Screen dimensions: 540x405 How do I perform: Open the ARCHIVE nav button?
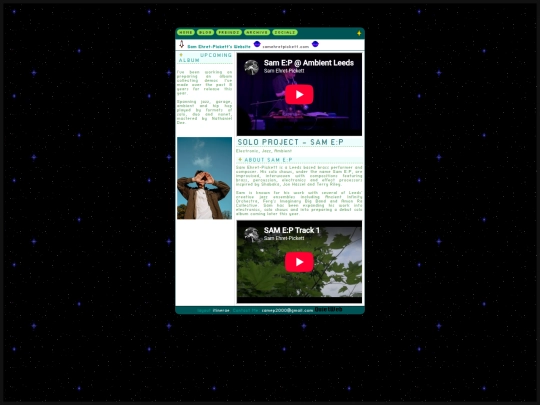(257, 32)
